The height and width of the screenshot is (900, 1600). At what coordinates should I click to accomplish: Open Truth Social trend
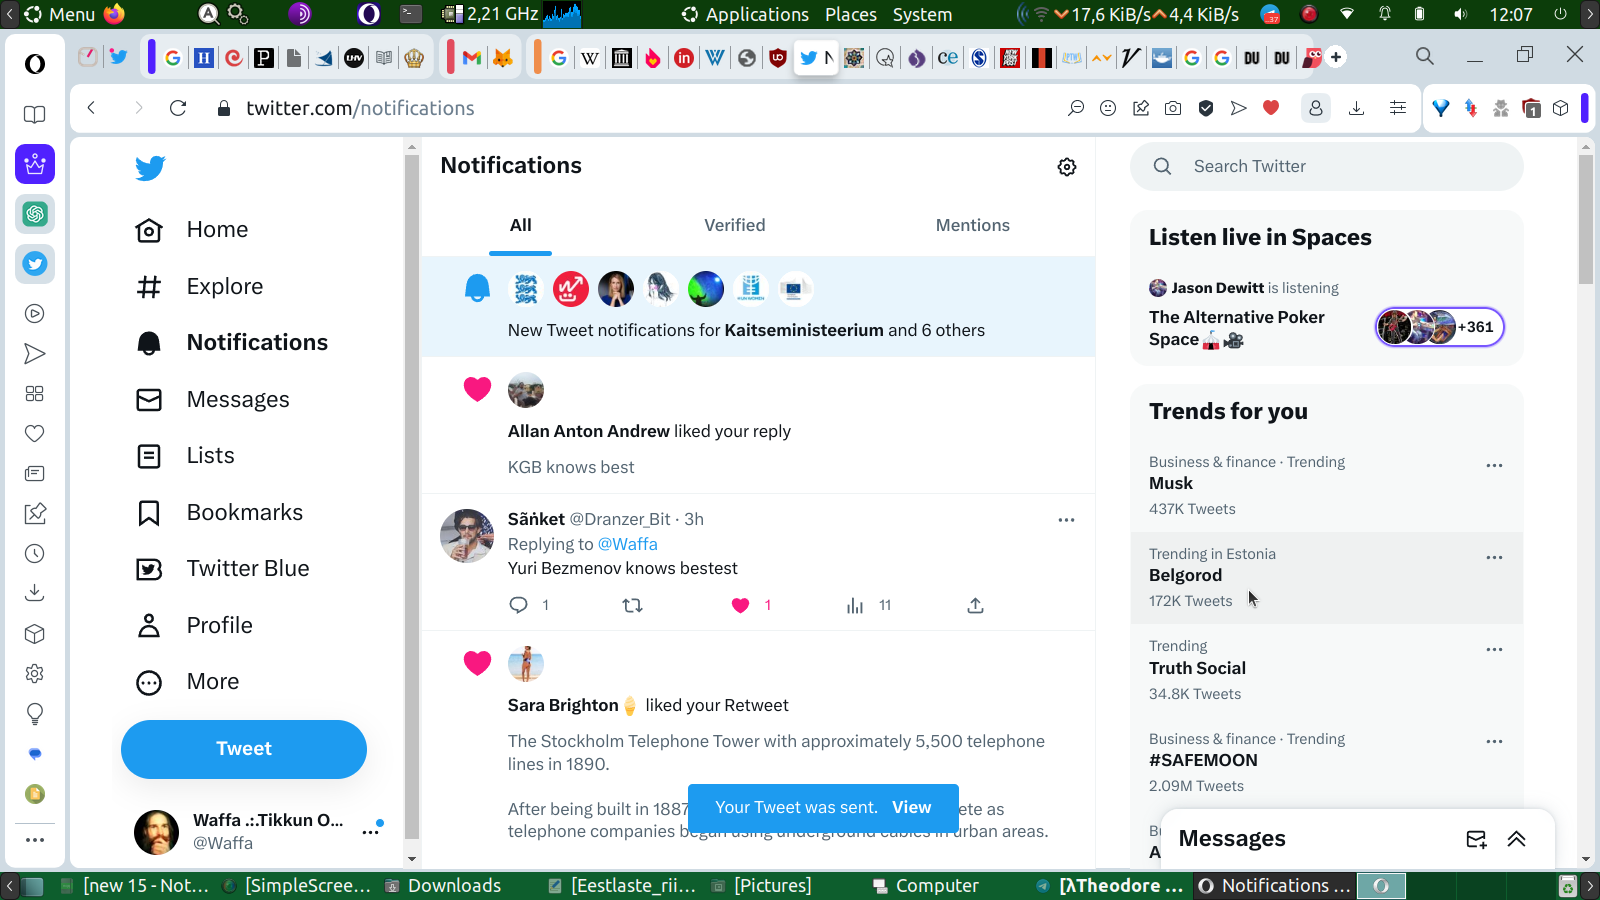click(1327, 670)
